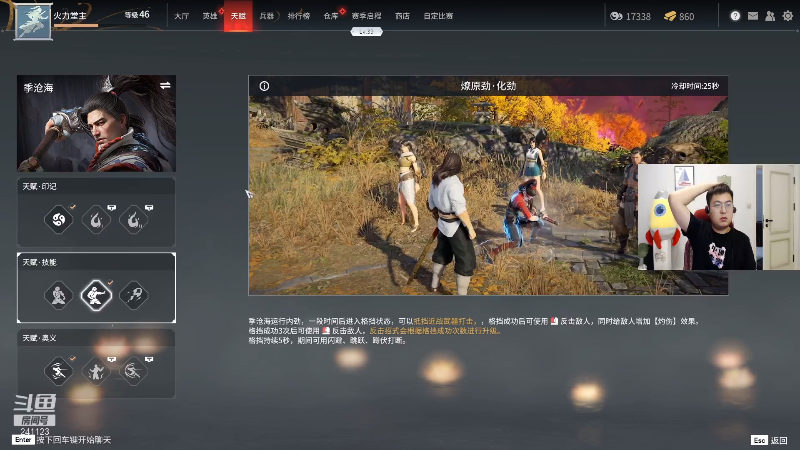Click the skill title 燎原劲·化劲
Image resolution: width=800 pixels, height=450 pixels.
tap(488, 86)
